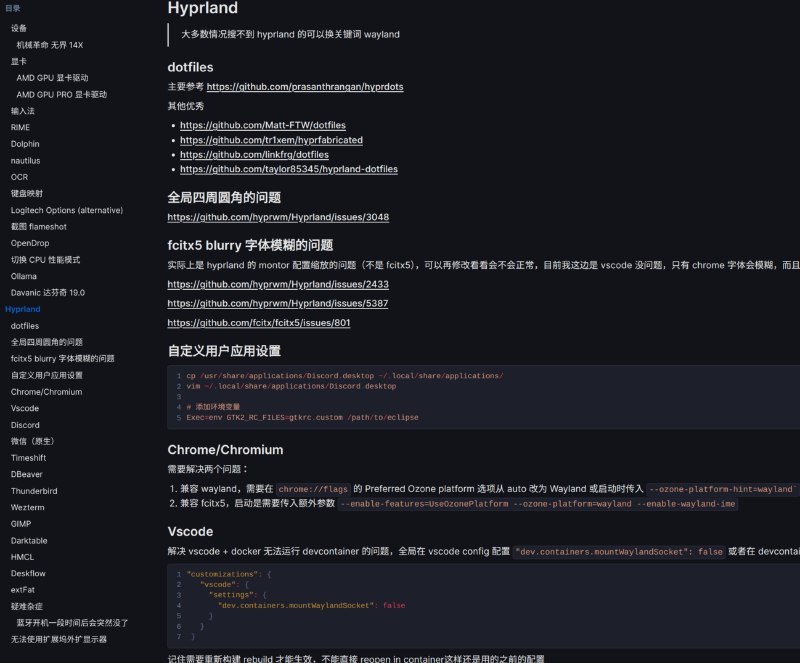Open HMCL in the table of contents
This screenshot has width=800, height=663.
[22, 557]
